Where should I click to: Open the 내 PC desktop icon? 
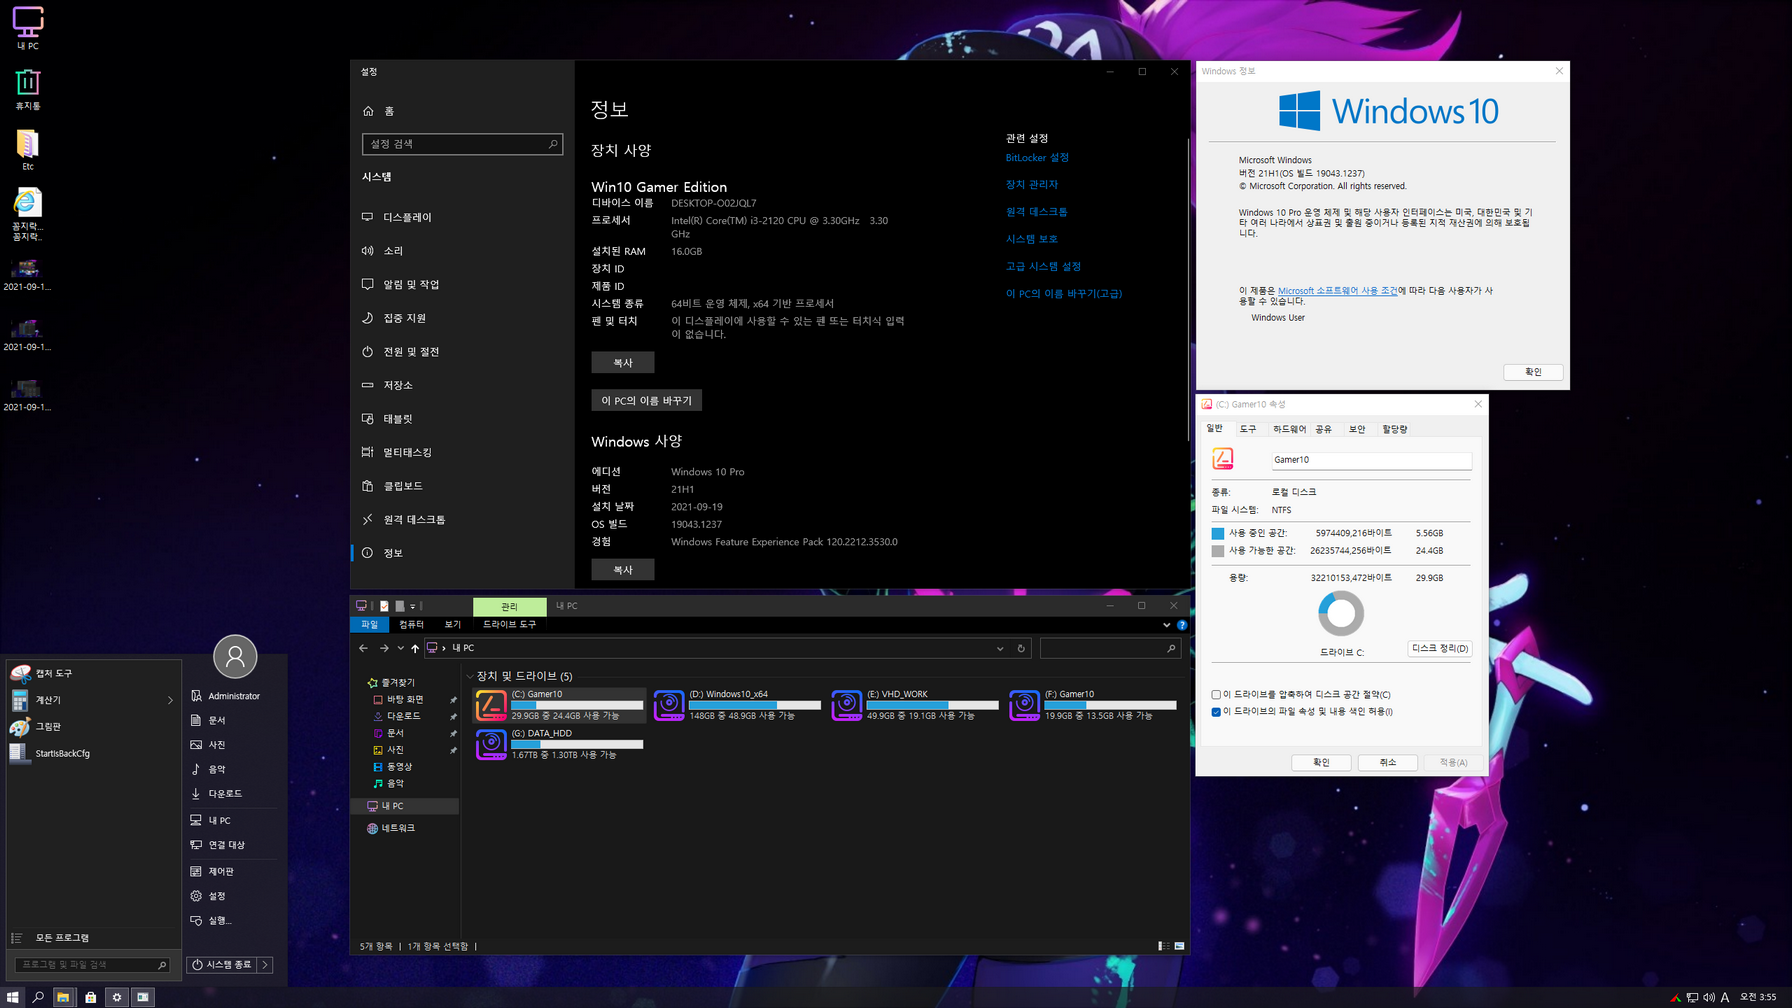(28, 28)
